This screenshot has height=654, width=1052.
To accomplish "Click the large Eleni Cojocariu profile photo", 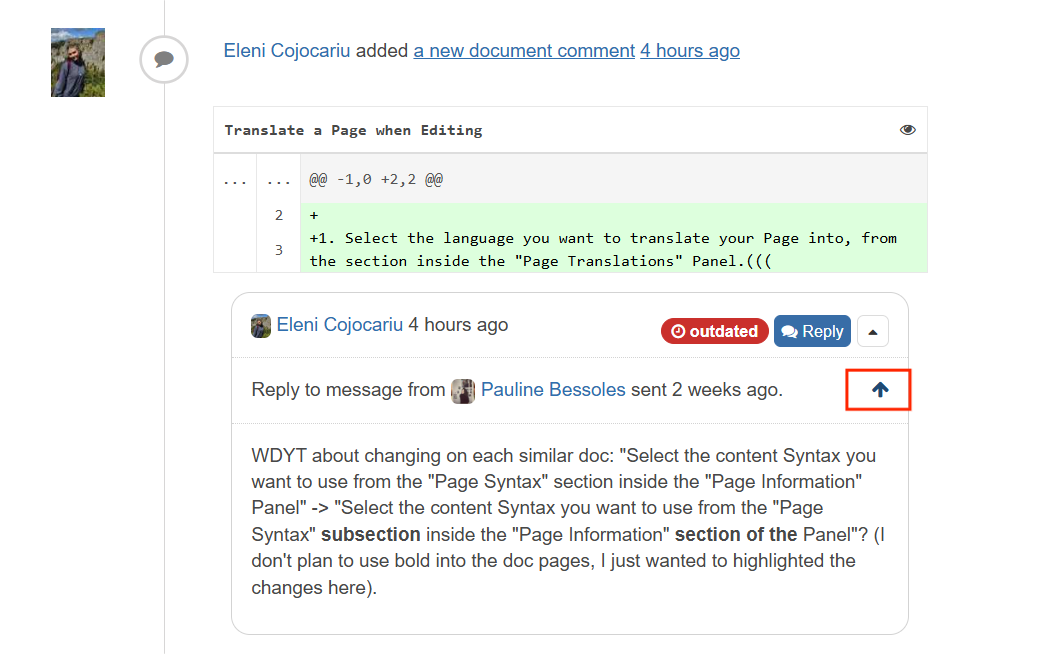I will [78, 62].
